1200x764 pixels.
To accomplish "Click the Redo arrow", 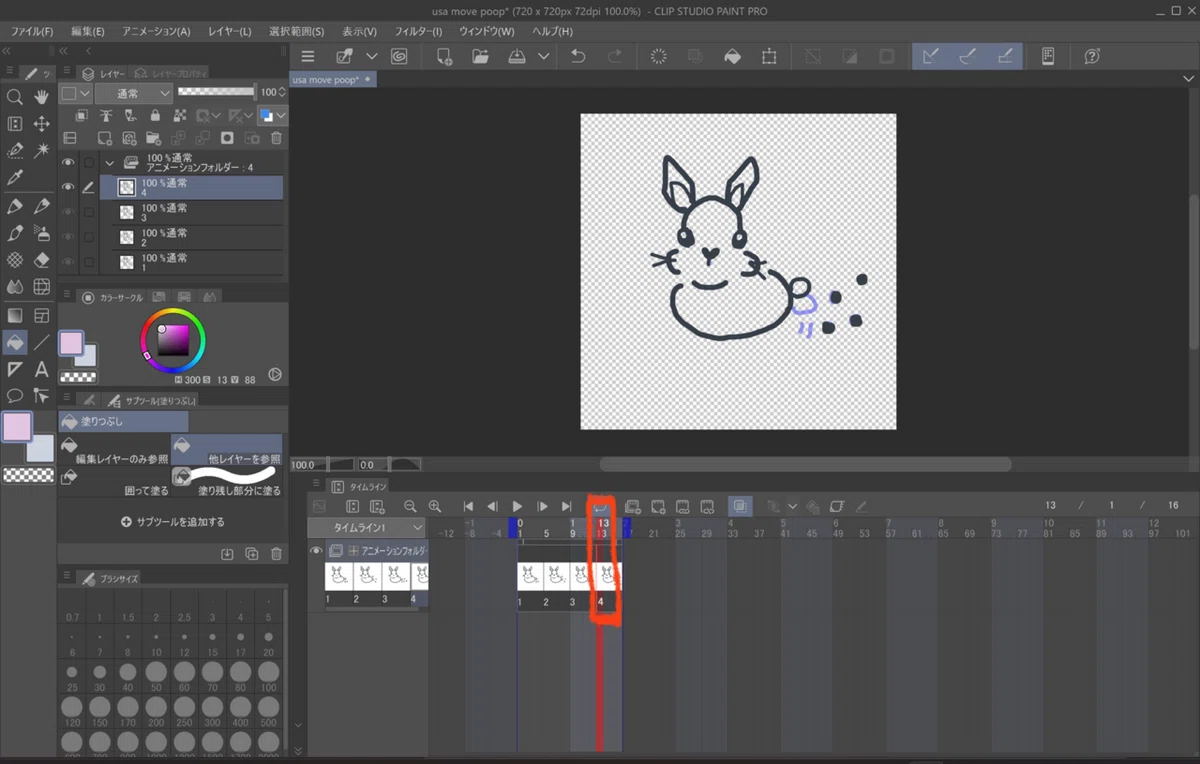I will (614, 57).
